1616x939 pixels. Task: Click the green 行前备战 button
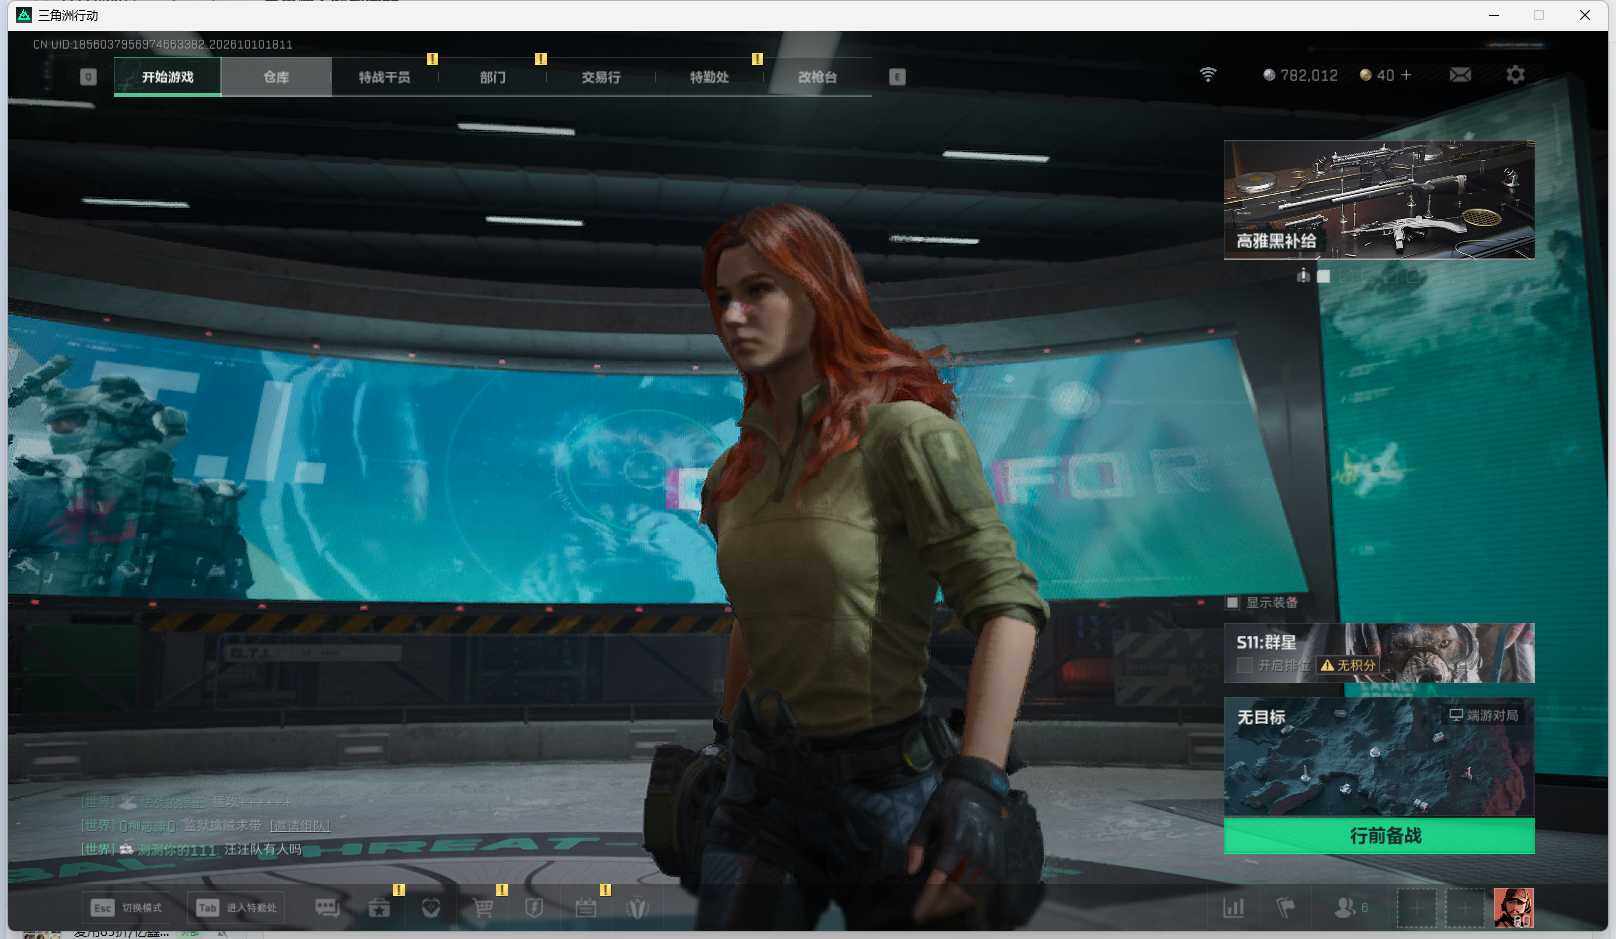click(1379, 836)
